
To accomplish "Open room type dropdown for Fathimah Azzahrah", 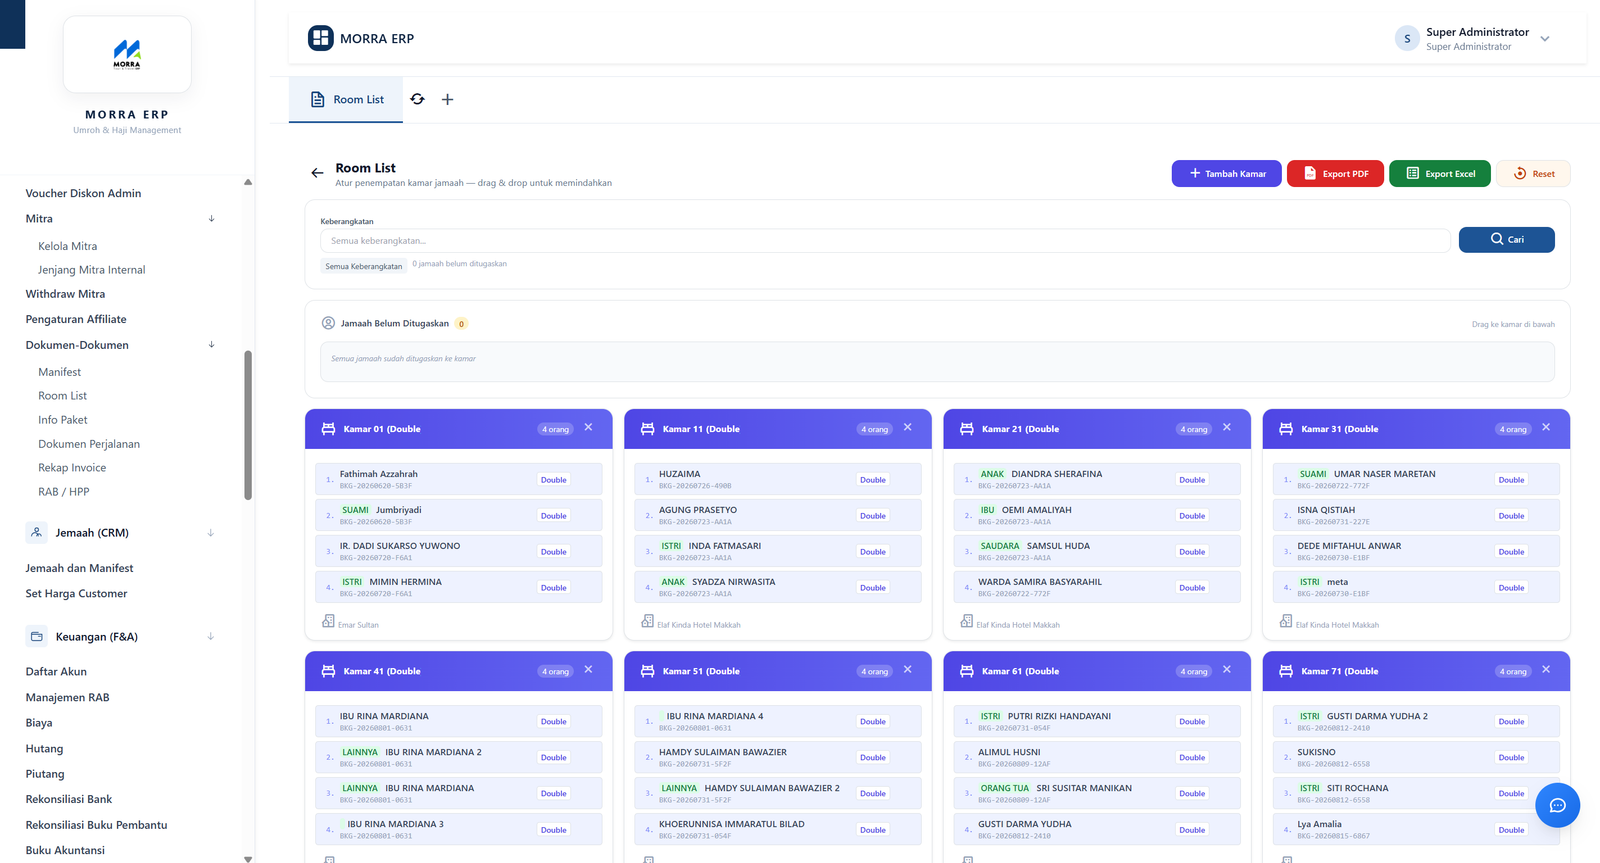I will click(x=554, y=480).
